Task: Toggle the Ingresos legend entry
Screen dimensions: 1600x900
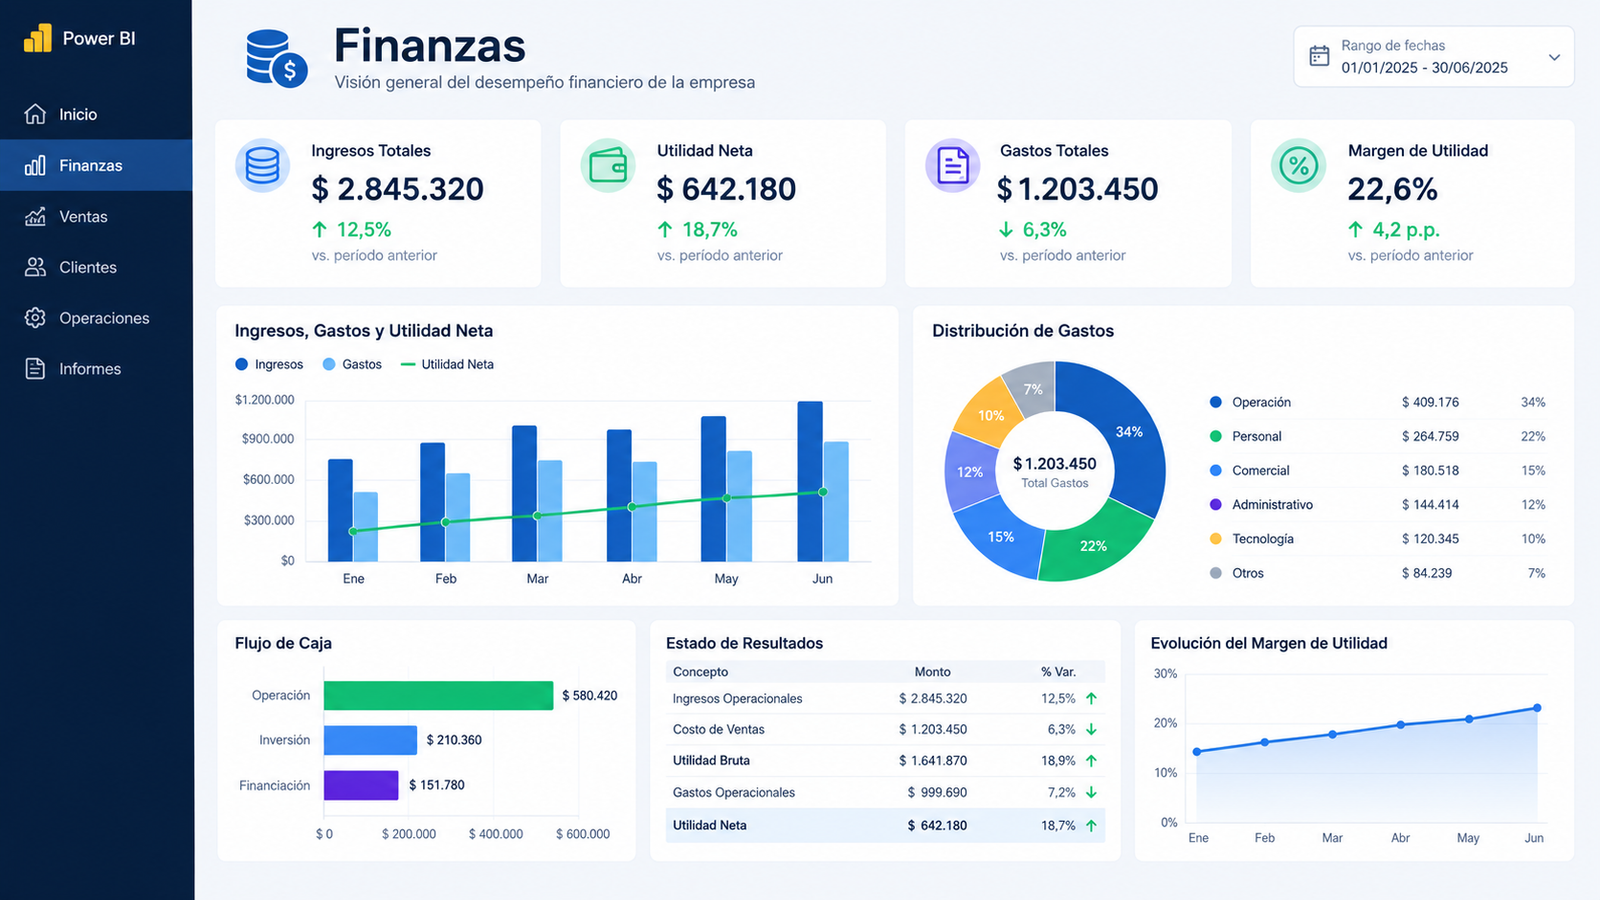Action: [x=269, y=364]
